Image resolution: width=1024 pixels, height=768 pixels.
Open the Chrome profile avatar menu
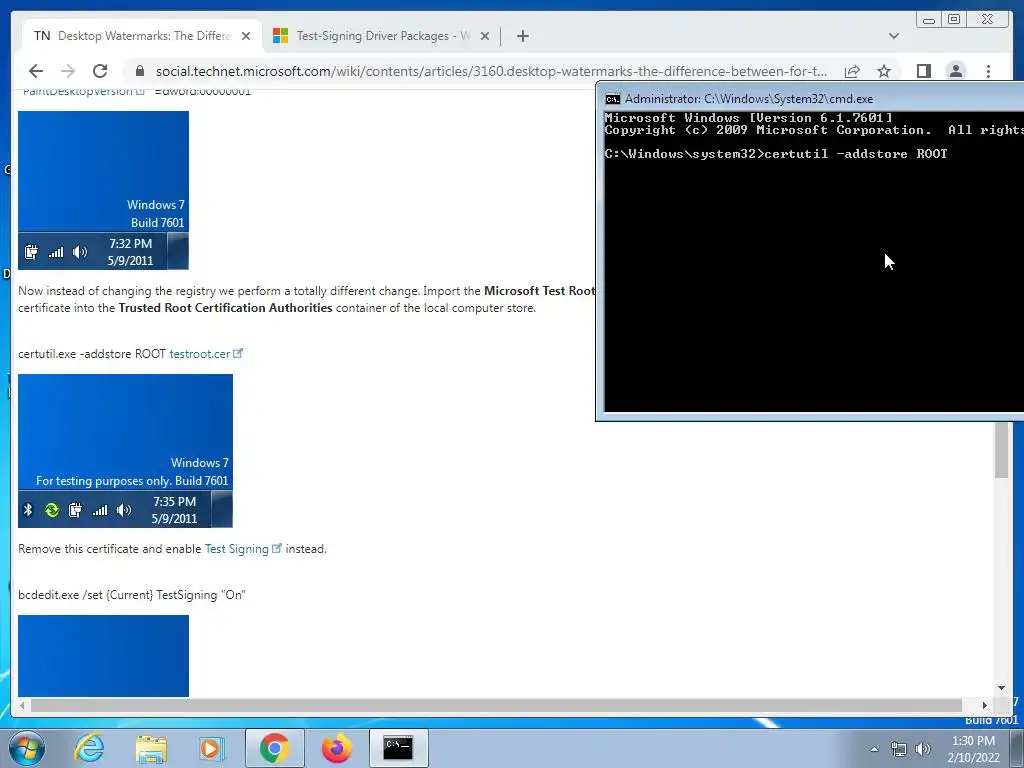(955, 71)
